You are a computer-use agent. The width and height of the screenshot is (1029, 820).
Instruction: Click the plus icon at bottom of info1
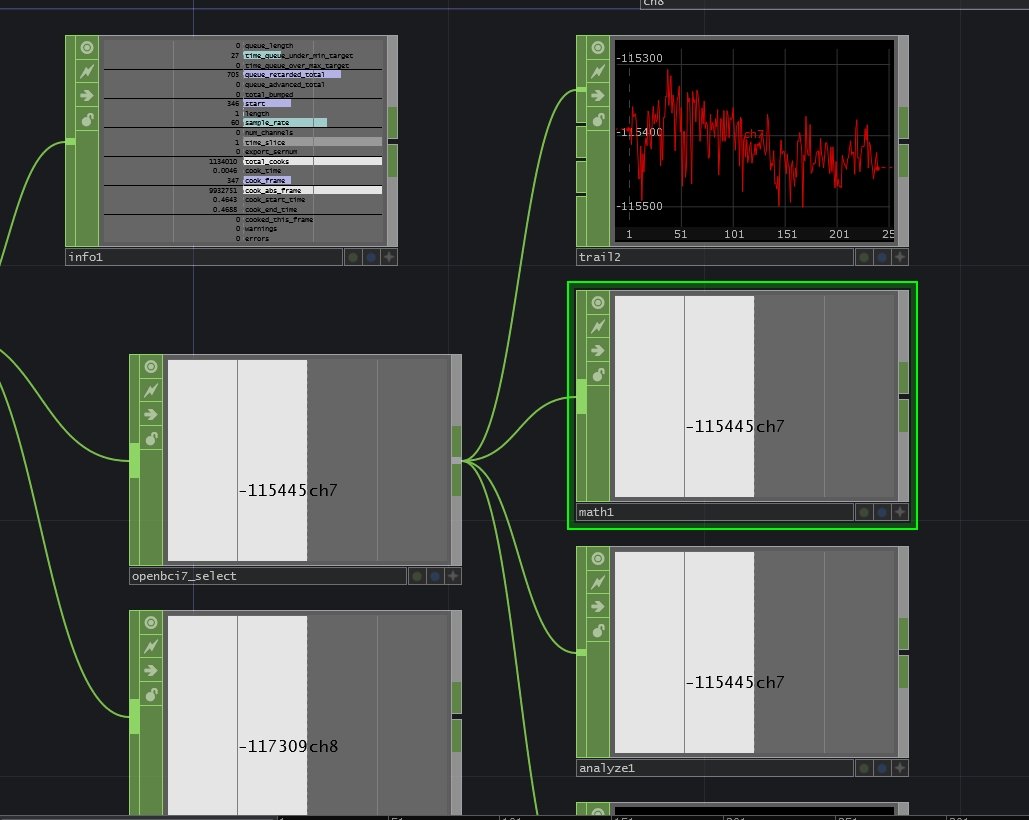click(389, 257)
